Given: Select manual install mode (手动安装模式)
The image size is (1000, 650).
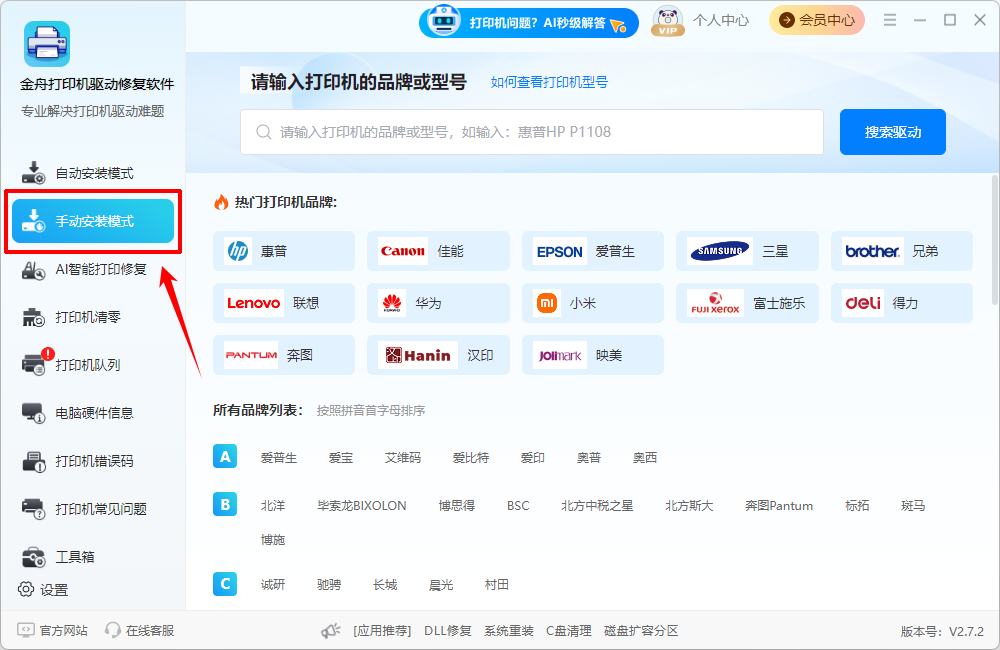Looking at the screenshot, I should point(93,221).
